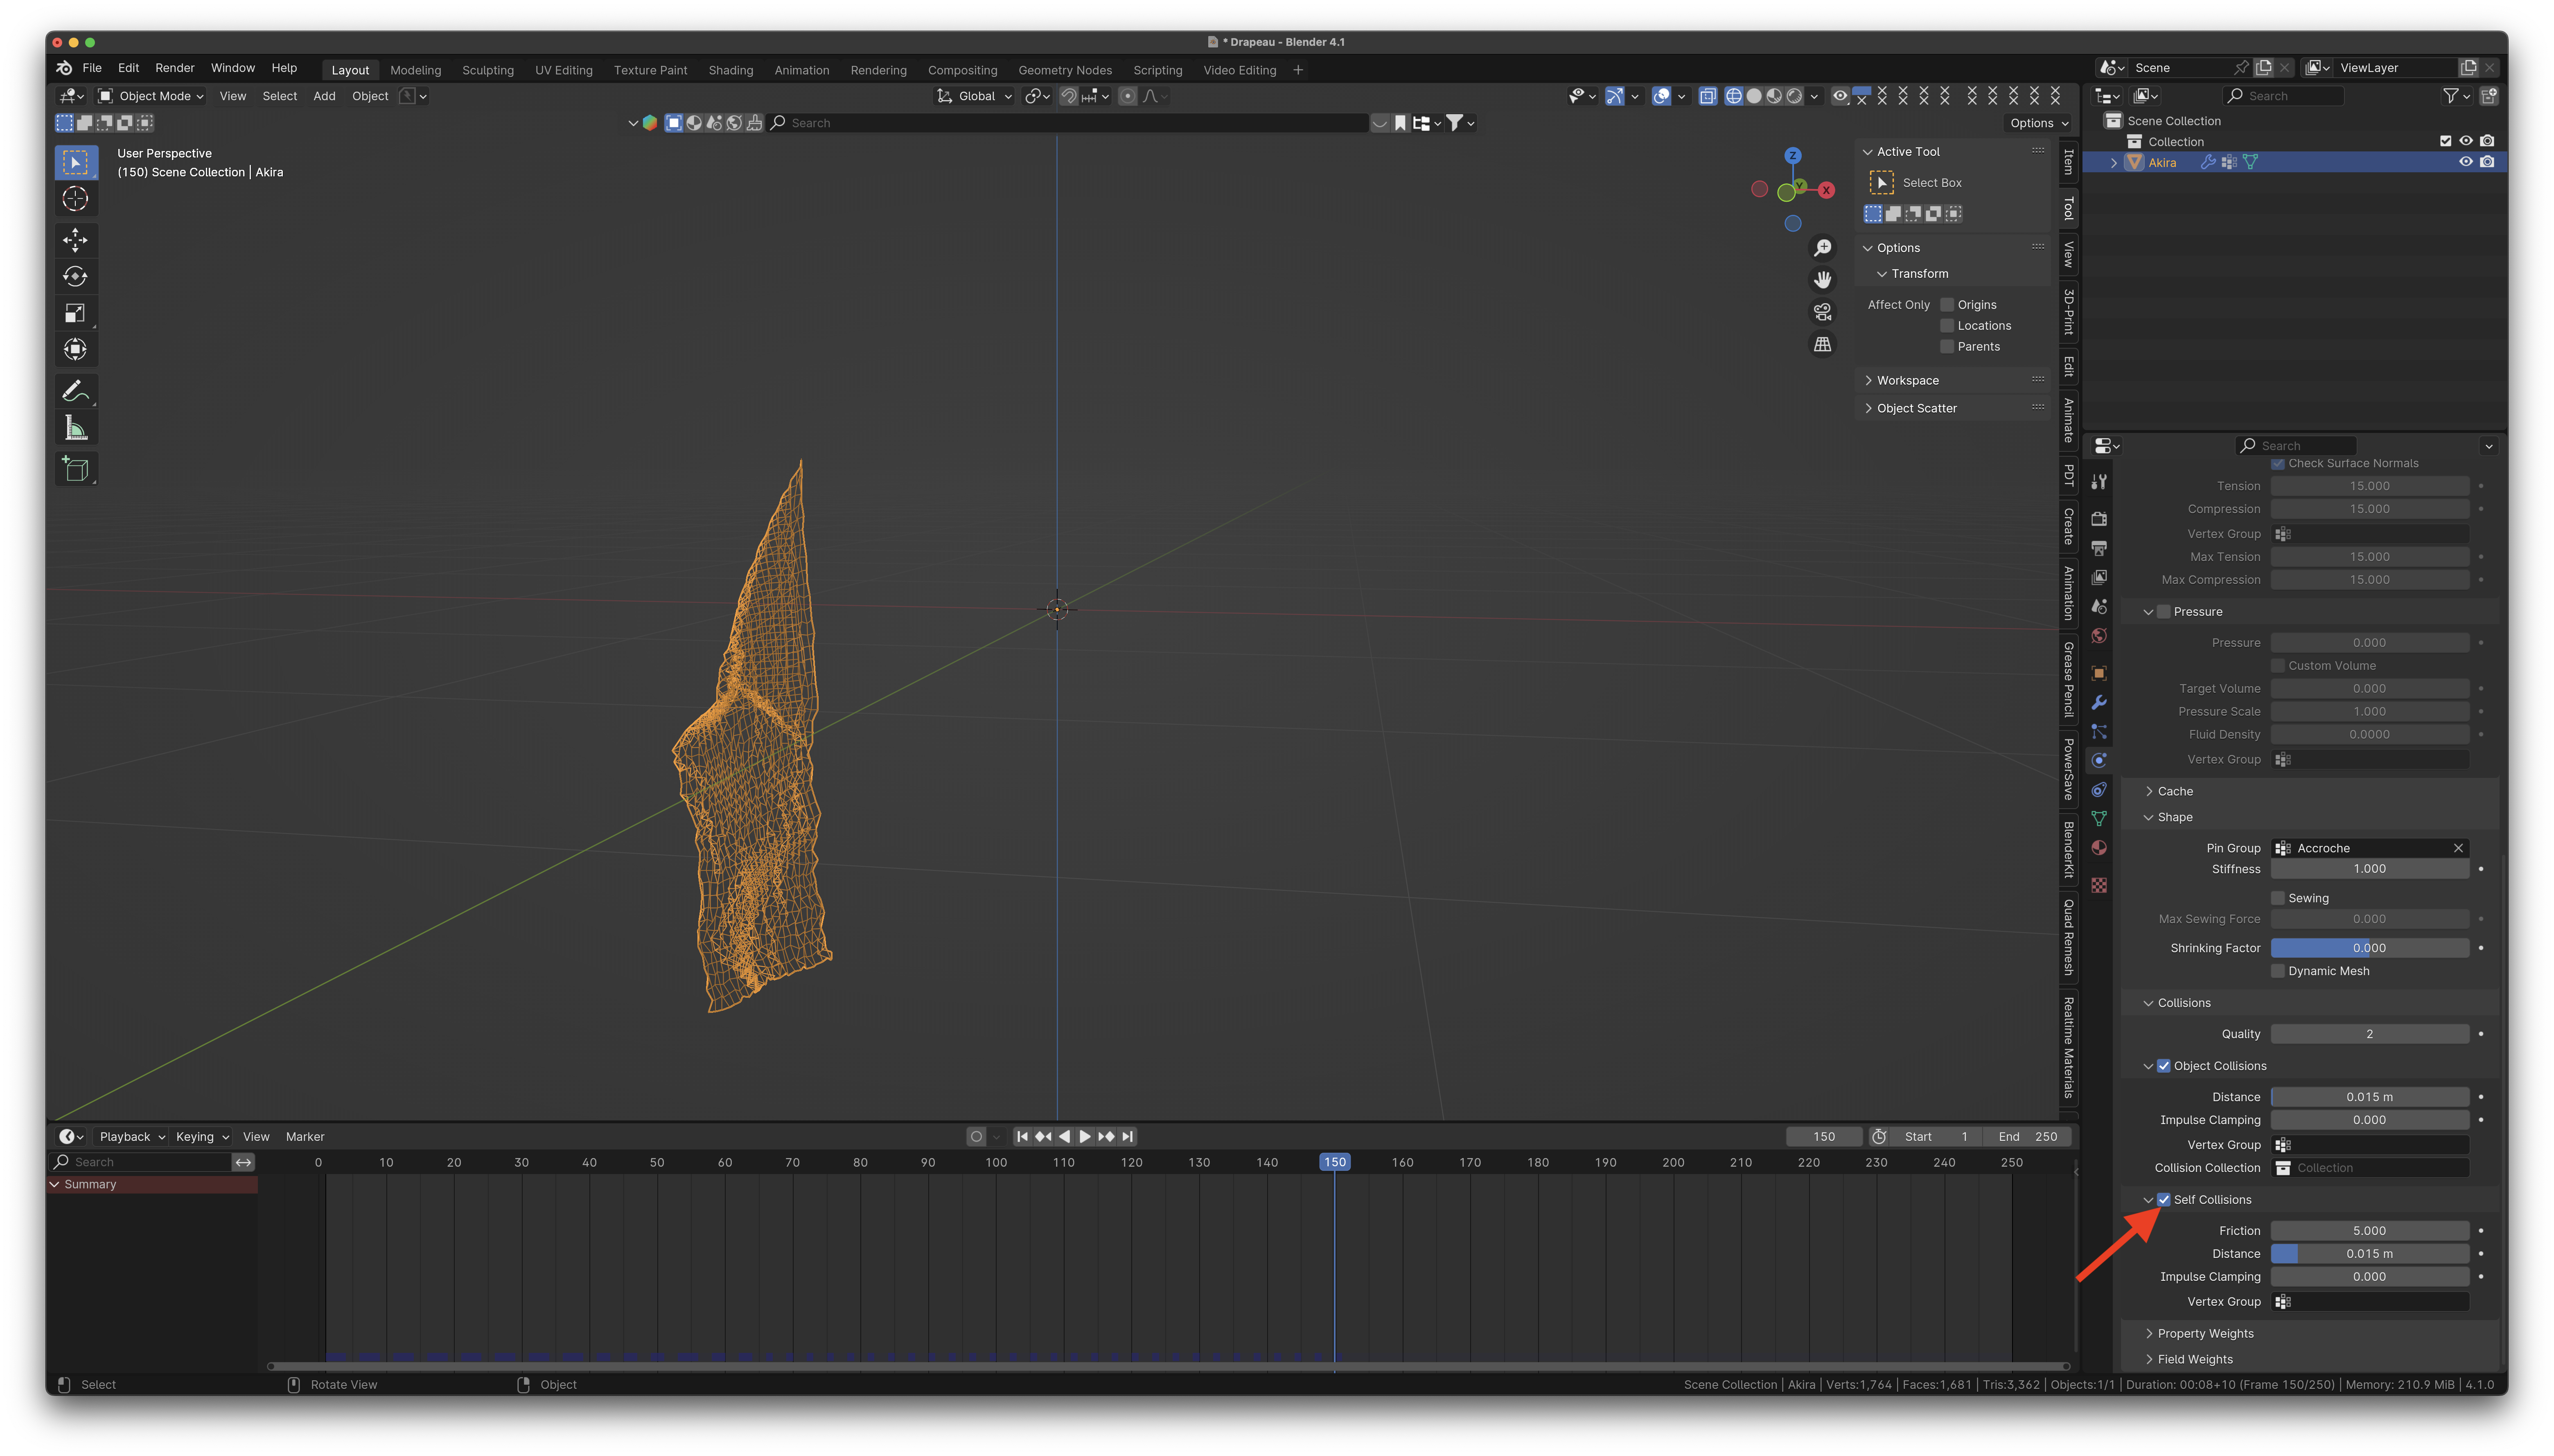The width and height of the screenshot is (2554, 1456).
Task: Enable Affect Only Origins checkbox
Action: 1947,305
